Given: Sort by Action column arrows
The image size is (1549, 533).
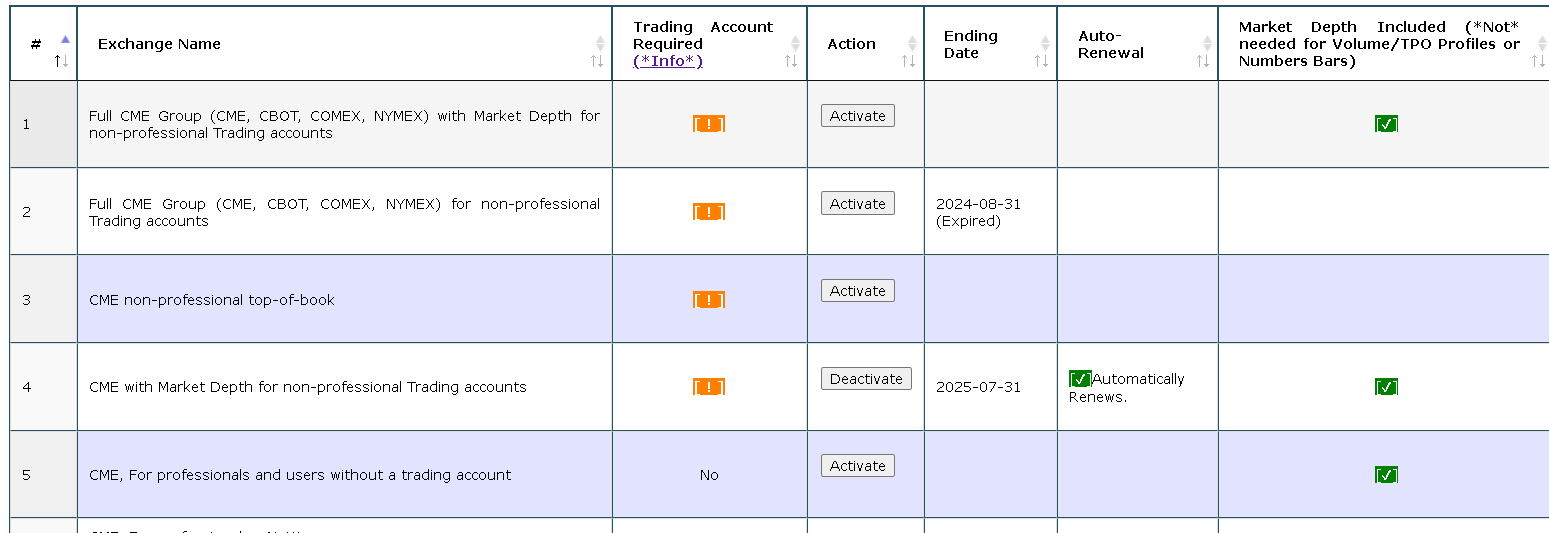Looking at the screenshot, I should [910, 52].
